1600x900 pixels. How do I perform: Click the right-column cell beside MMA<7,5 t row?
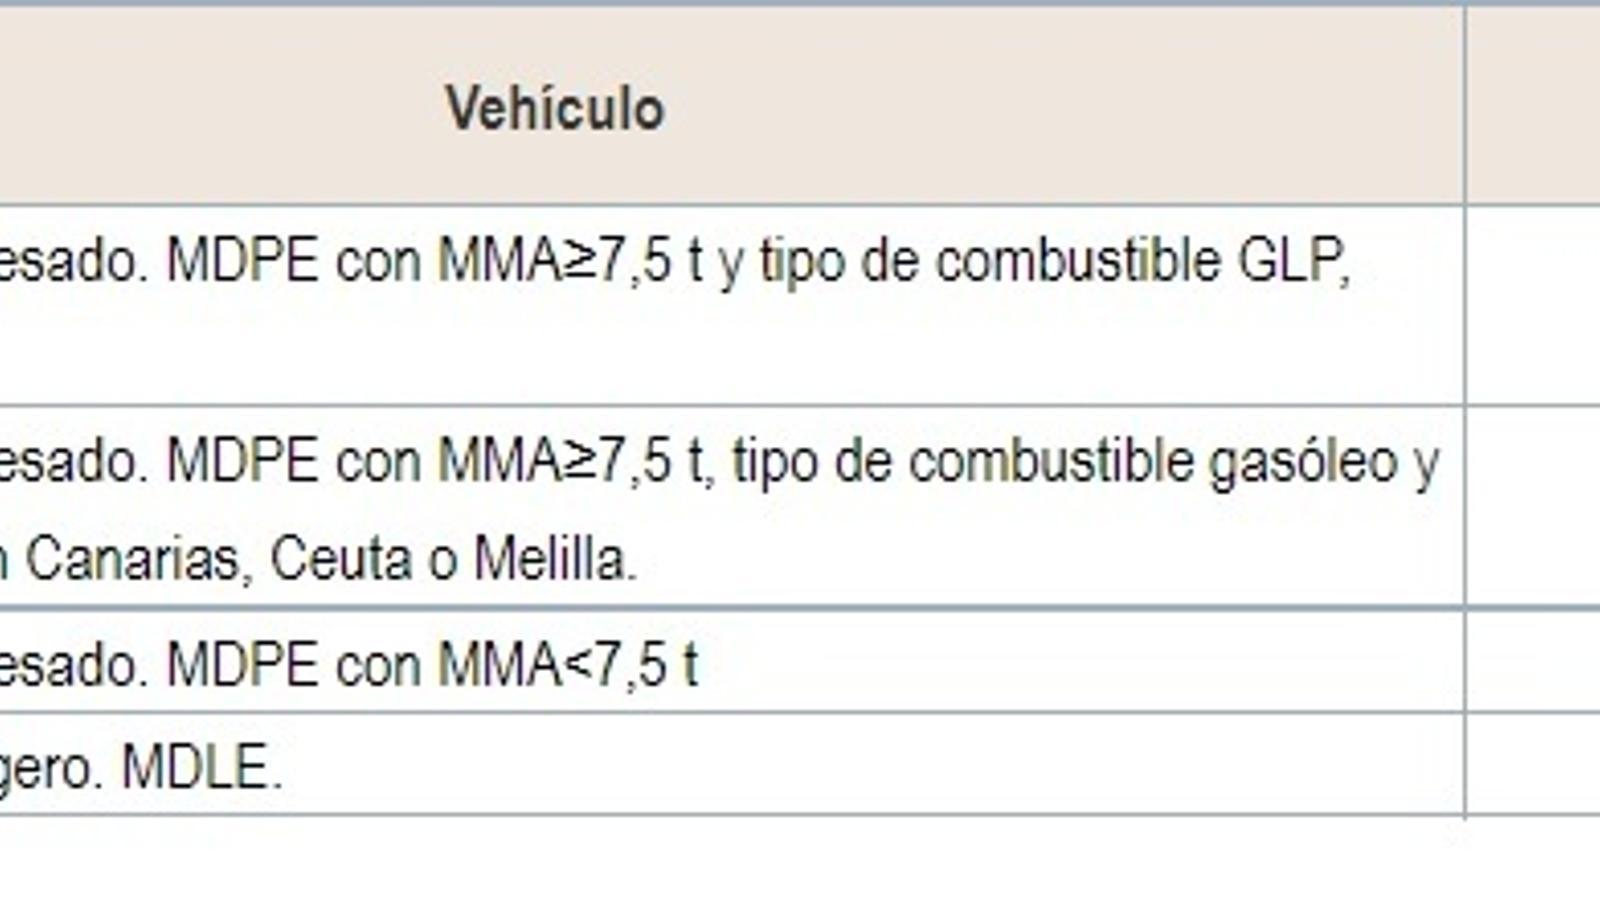[1533, 661]
